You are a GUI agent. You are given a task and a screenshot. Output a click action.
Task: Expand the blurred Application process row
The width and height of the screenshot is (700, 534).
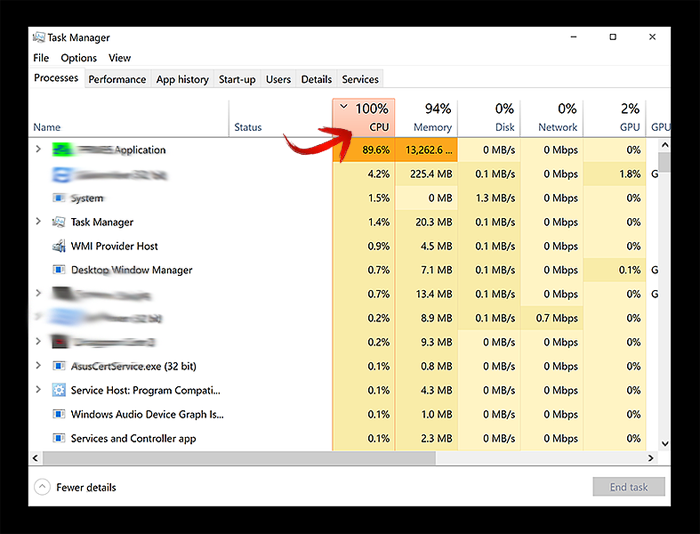pos(38,149)
